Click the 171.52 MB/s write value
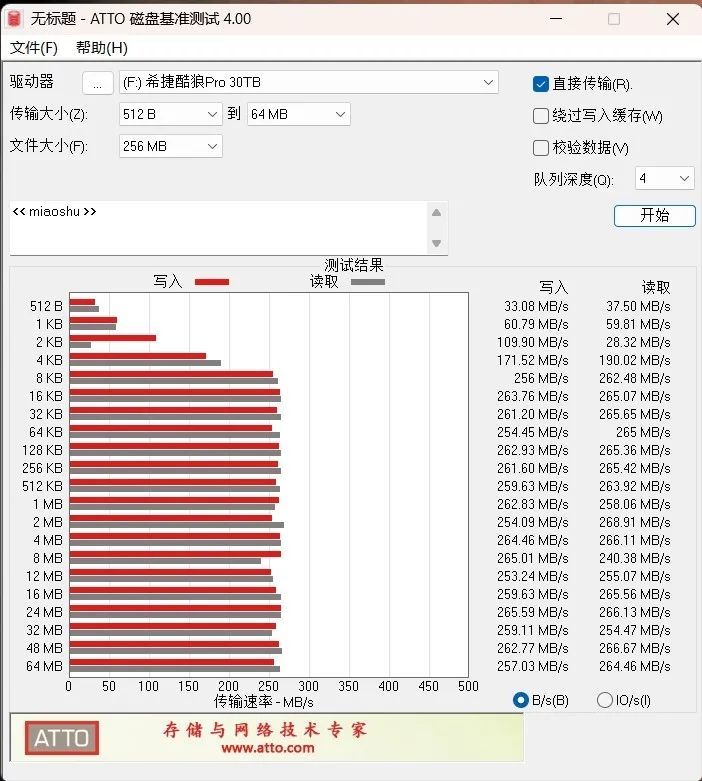Screen dimensions: 702x781 (x=532, y=360)
